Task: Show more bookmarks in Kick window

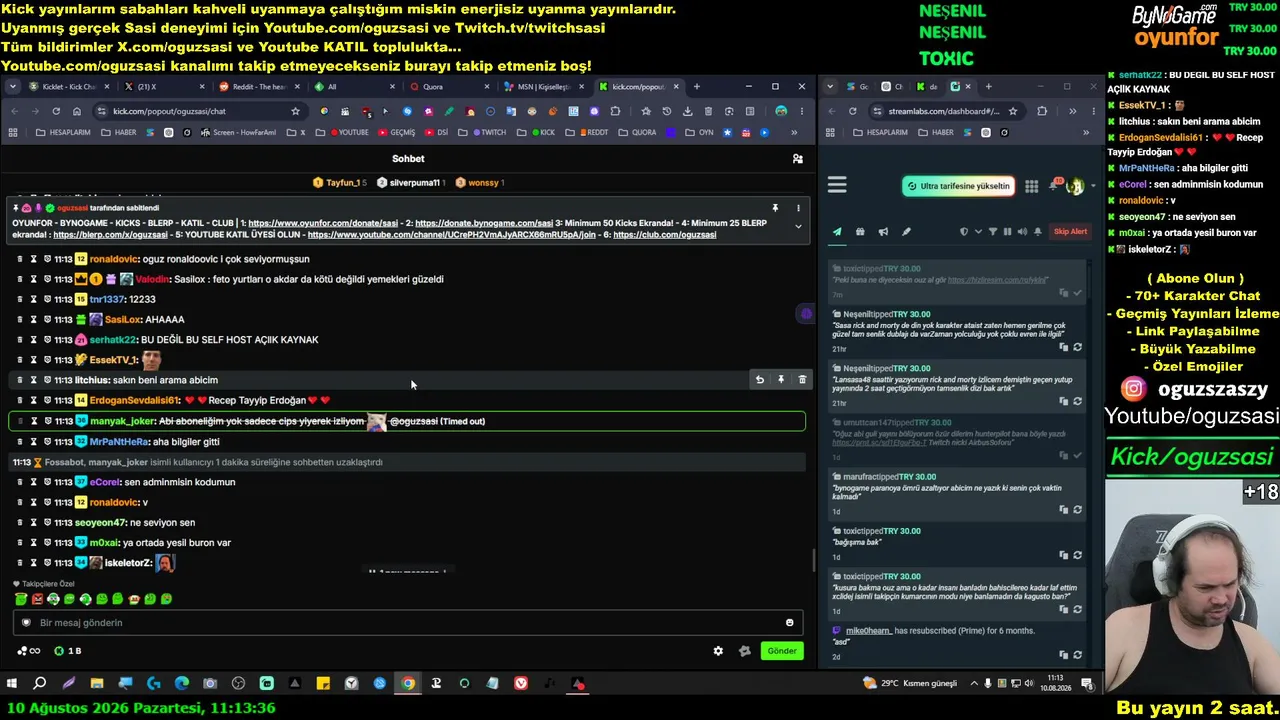Action: pos(795,132)
